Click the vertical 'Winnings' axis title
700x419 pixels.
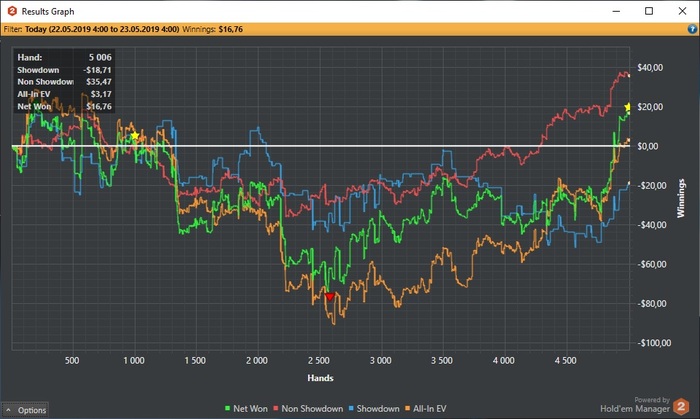click(681, 198)
